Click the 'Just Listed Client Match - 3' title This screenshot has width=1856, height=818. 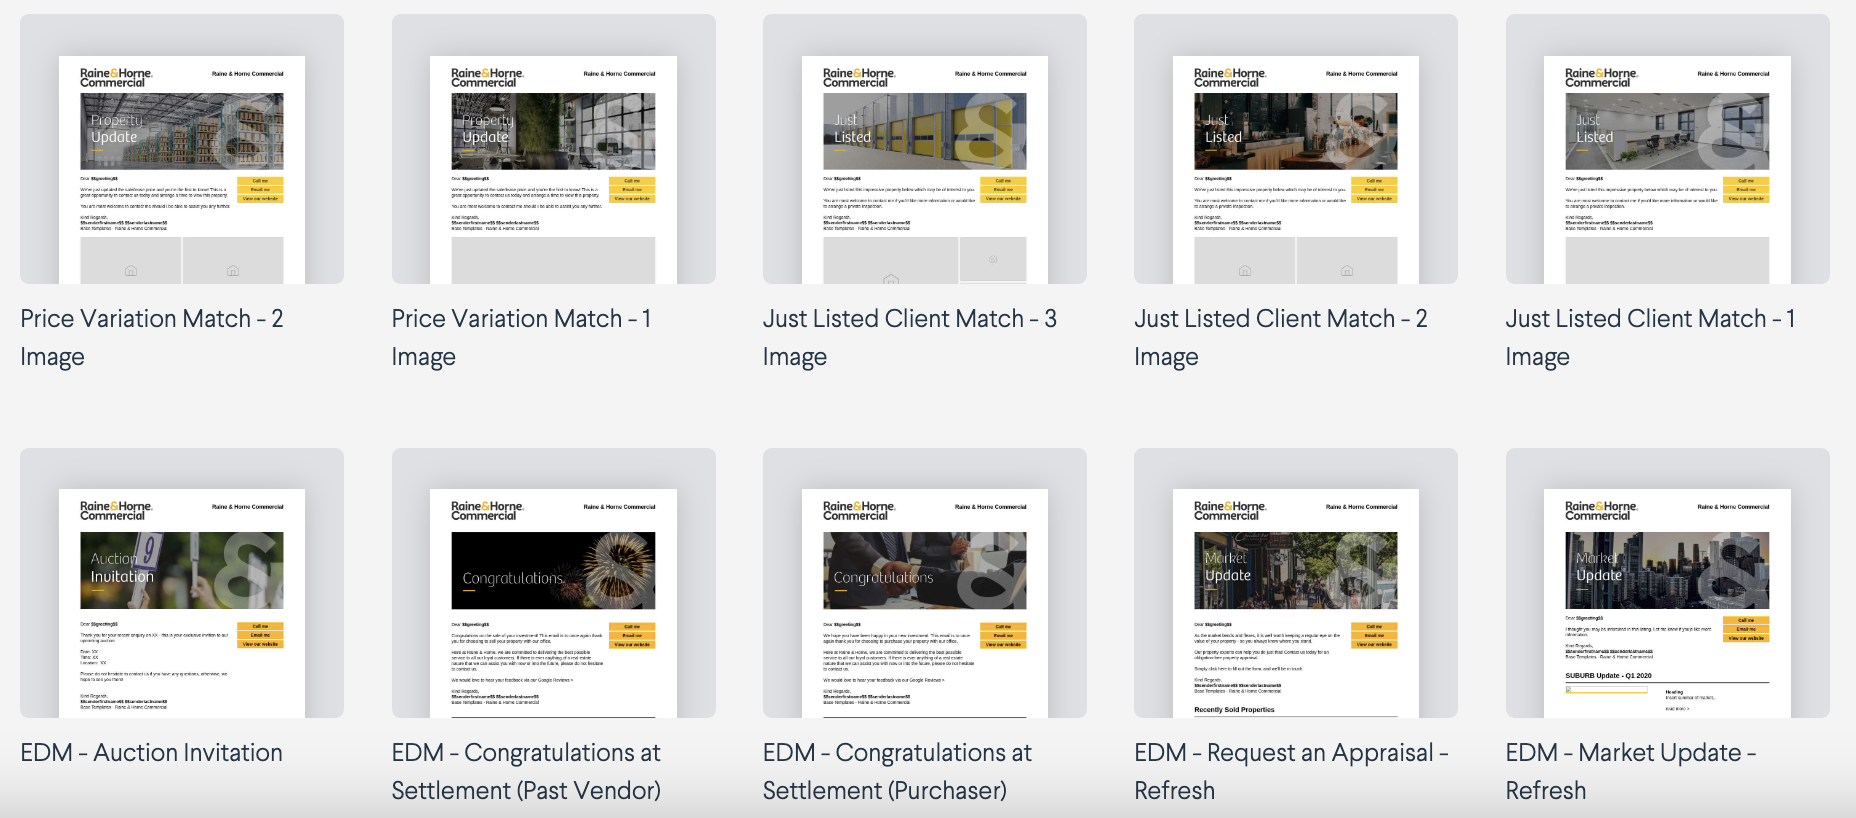coord(909,319)
